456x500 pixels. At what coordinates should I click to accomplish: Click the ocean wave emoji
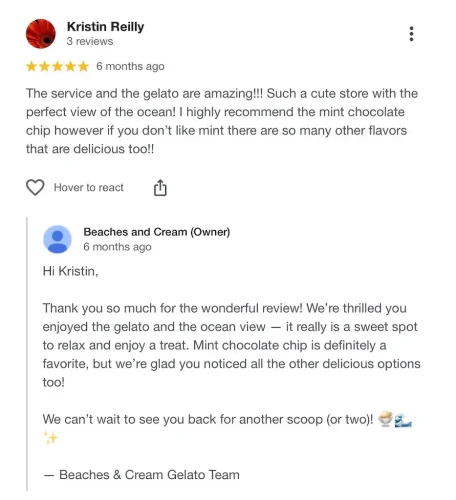click(x=403, y=420)
